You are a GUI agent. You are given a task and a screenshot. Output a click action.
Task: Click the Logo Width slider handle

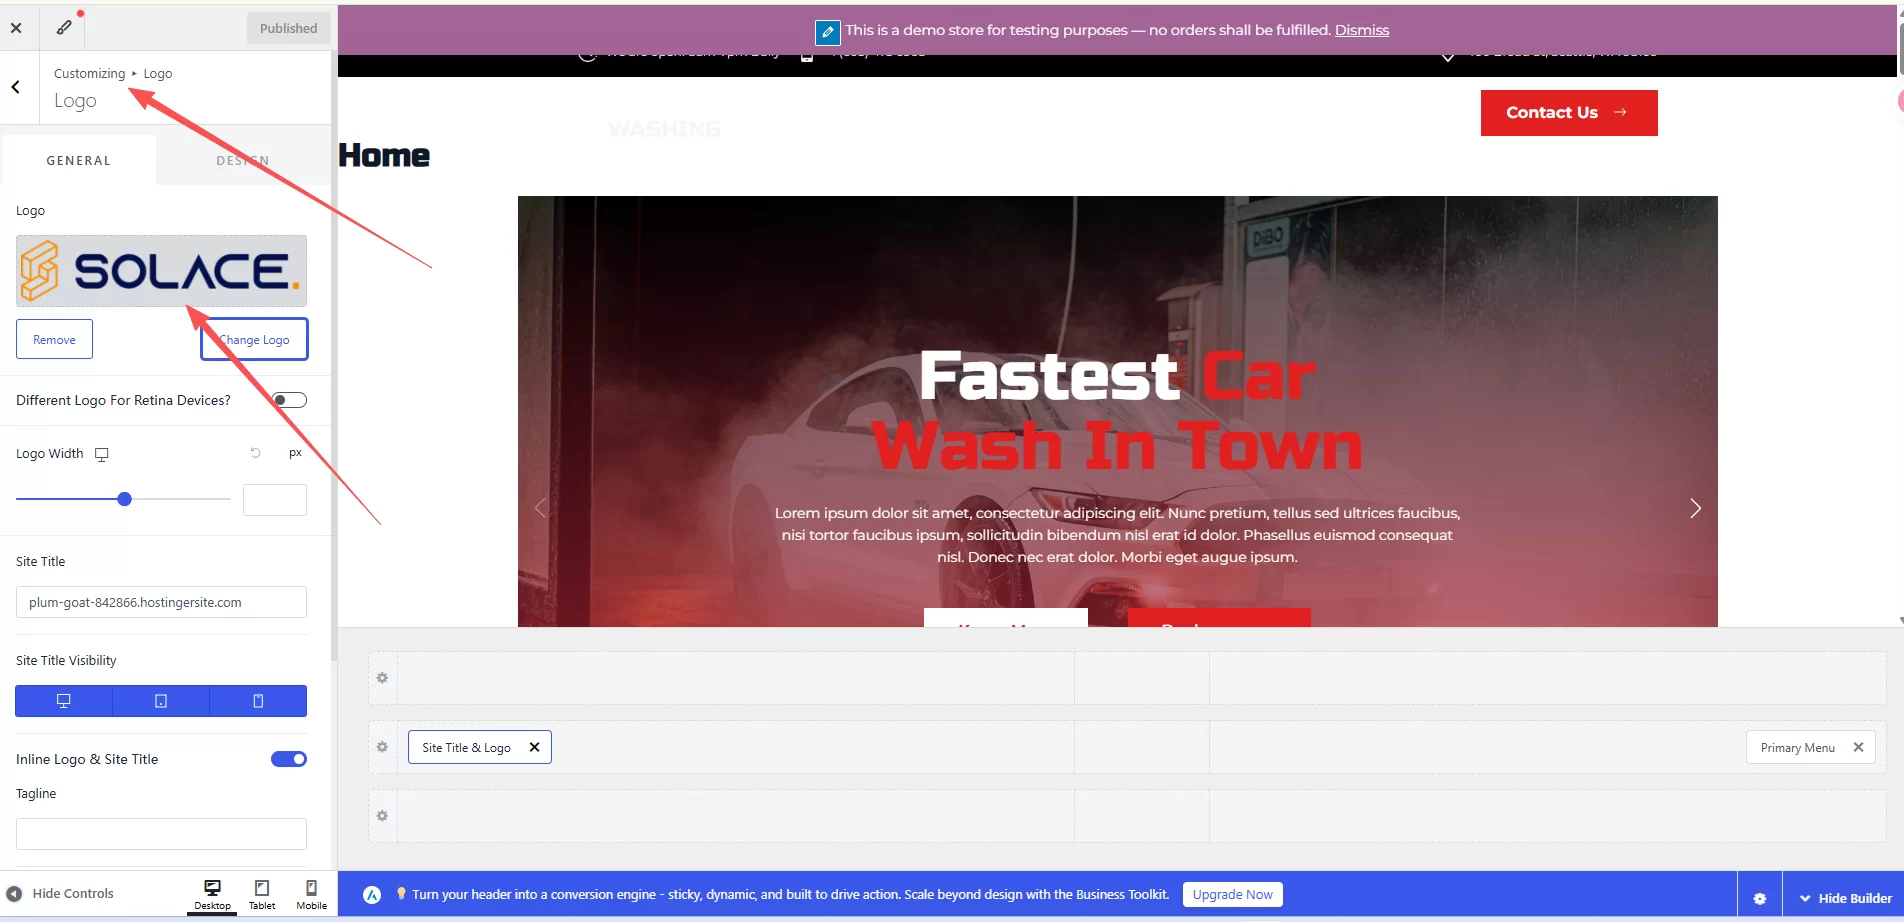tap(125, 499)
